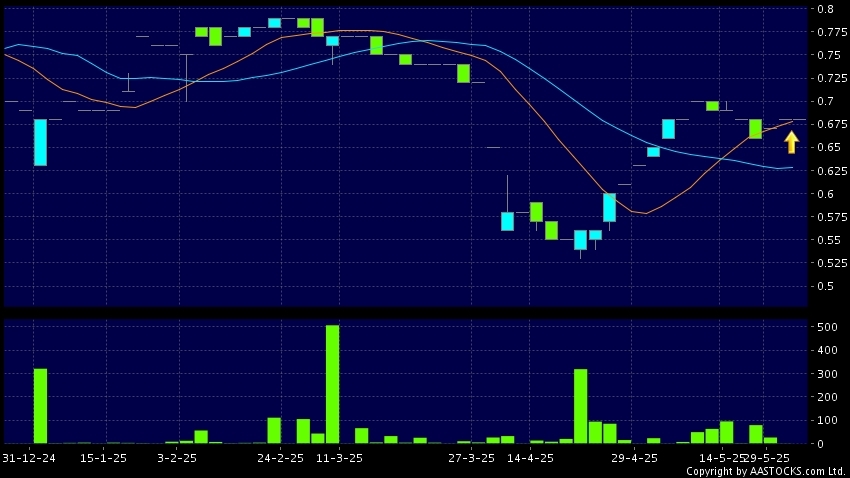Select the 31-12-24 date label
Viewport: 850px width, 478px height.
(28, 458)
